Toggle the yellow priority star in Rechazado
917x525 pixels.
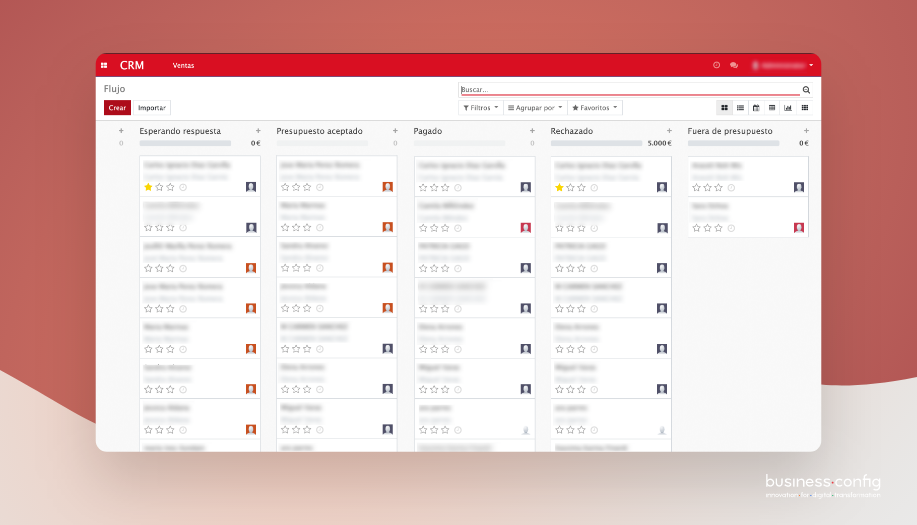pyautogui.click(x=559, y=188)
